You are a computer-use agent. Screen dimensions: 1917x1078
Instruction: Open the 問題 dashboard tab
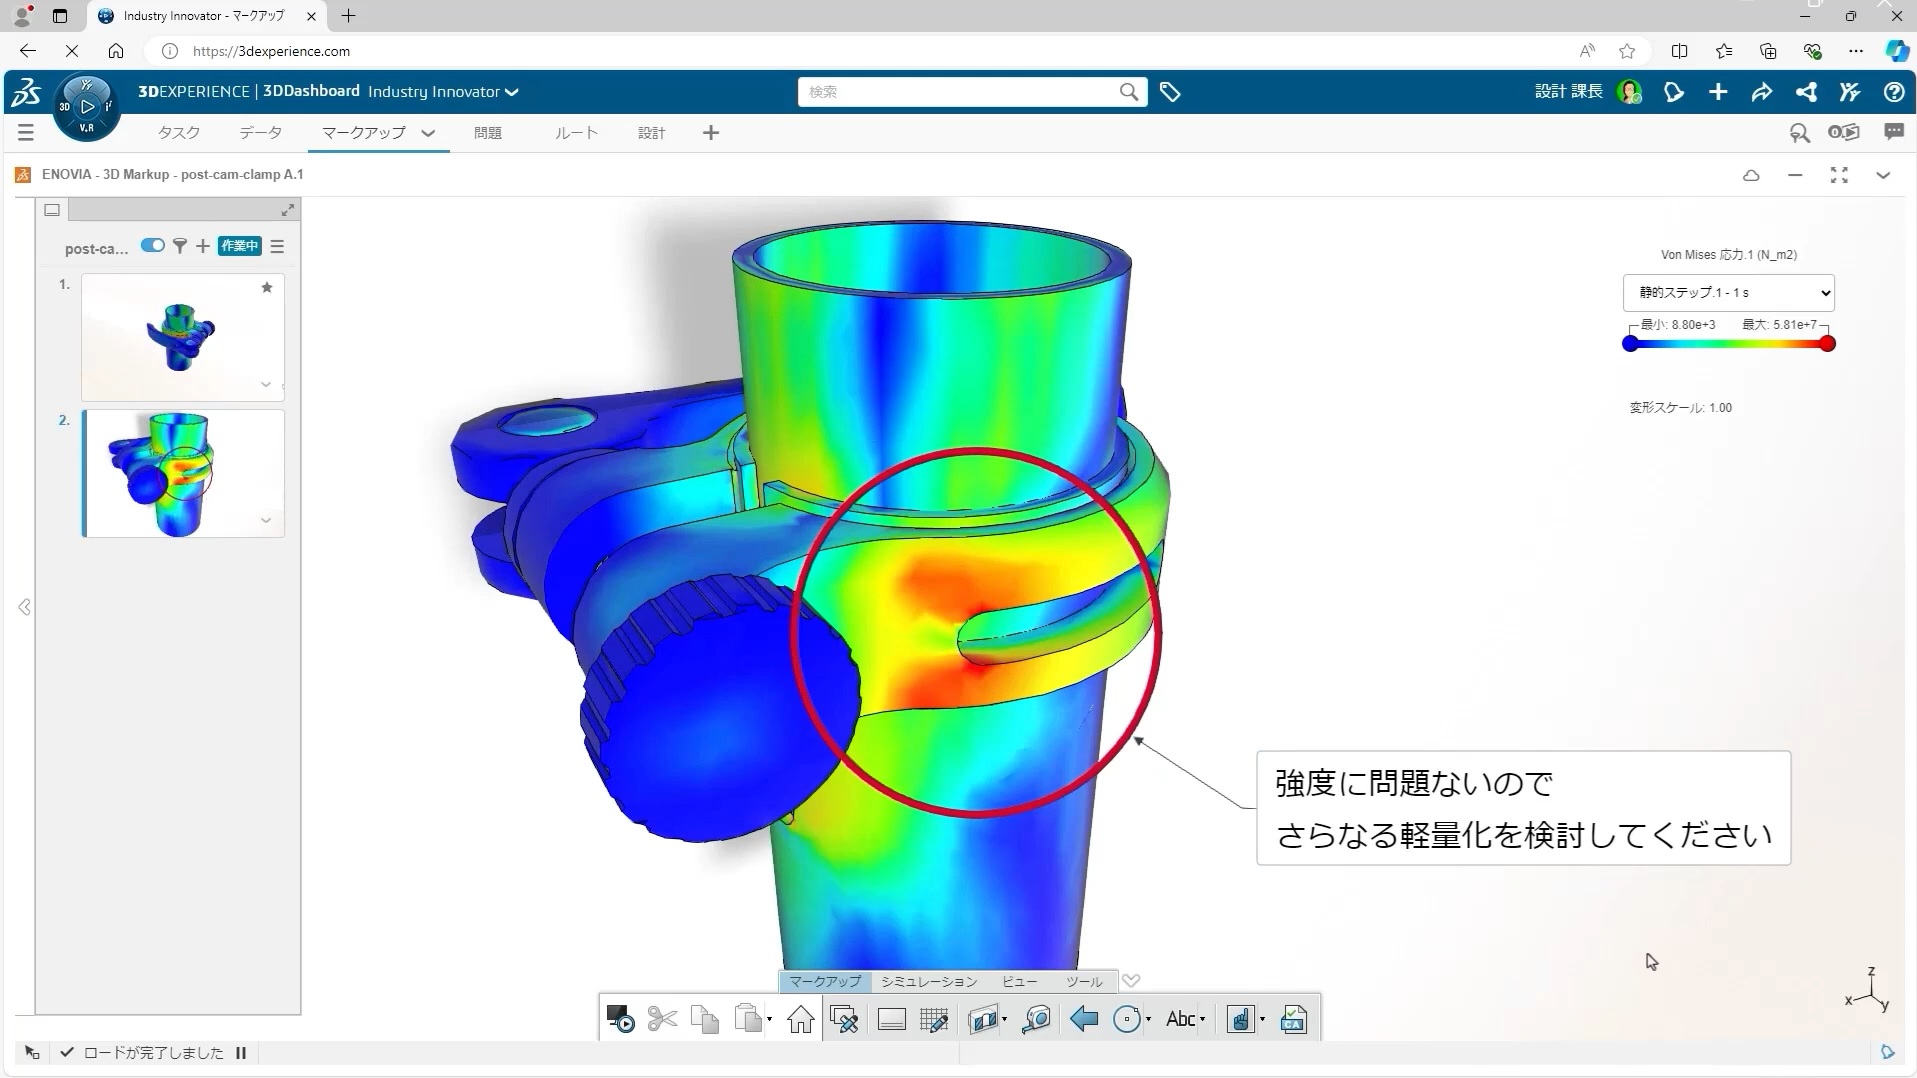click(x=487, y=133)
